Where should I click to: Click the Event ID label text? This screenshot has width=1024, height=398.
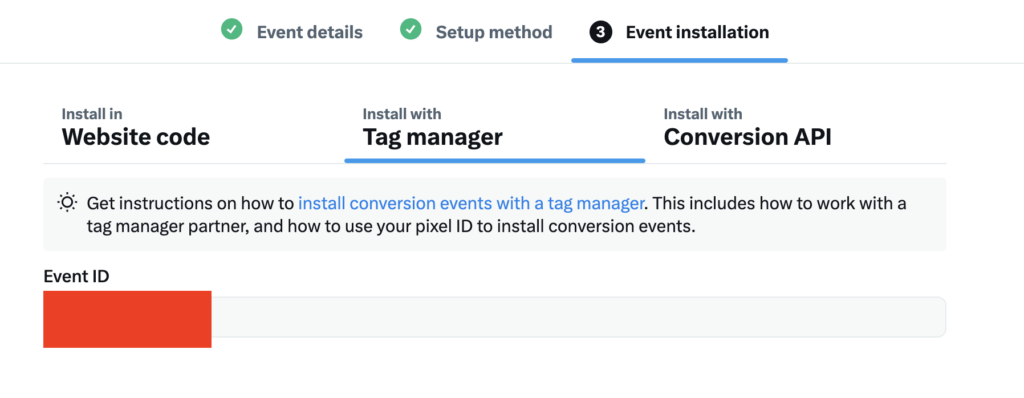point(76,276)
